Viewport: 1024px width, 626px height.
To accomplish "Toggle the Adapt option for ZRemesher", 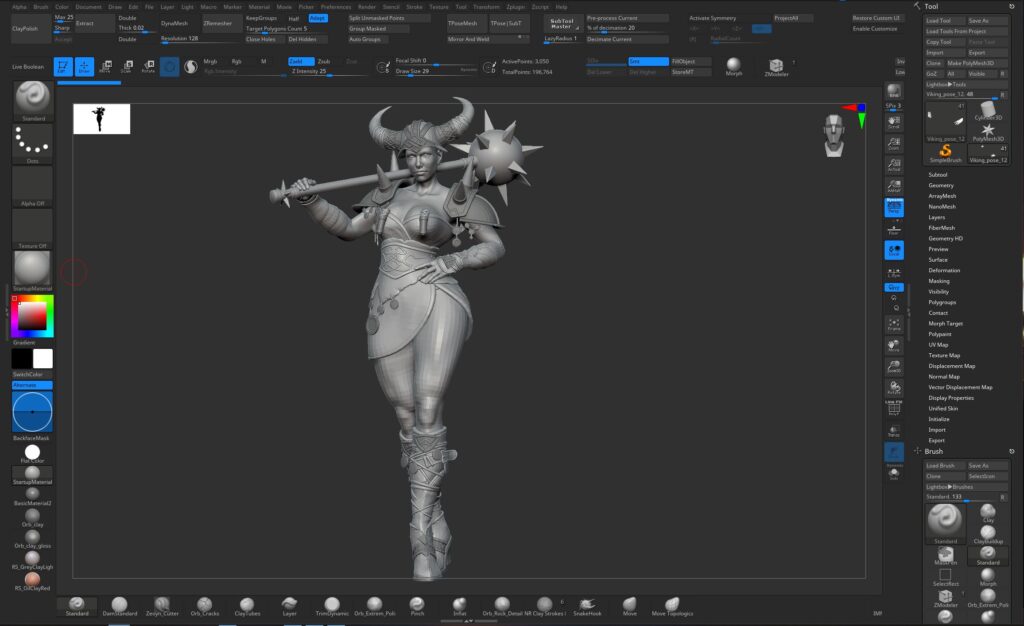I will coord(318,18).
